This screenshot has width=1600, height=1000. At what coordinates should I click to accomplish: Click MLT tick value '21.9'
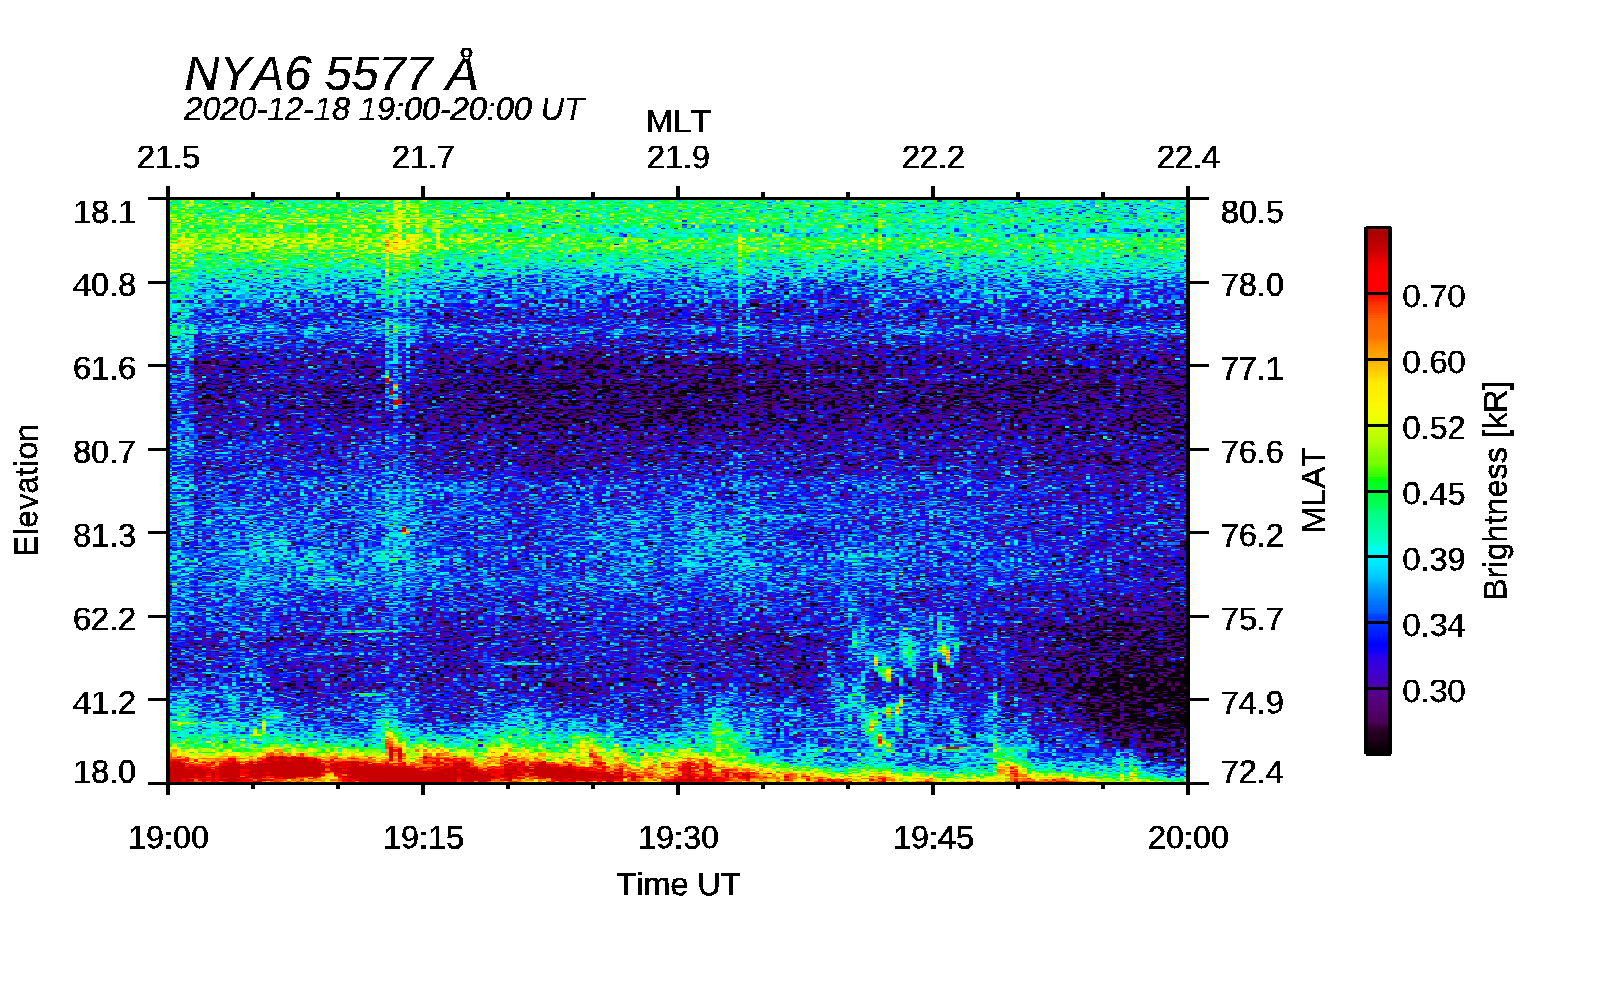[678, 158]
